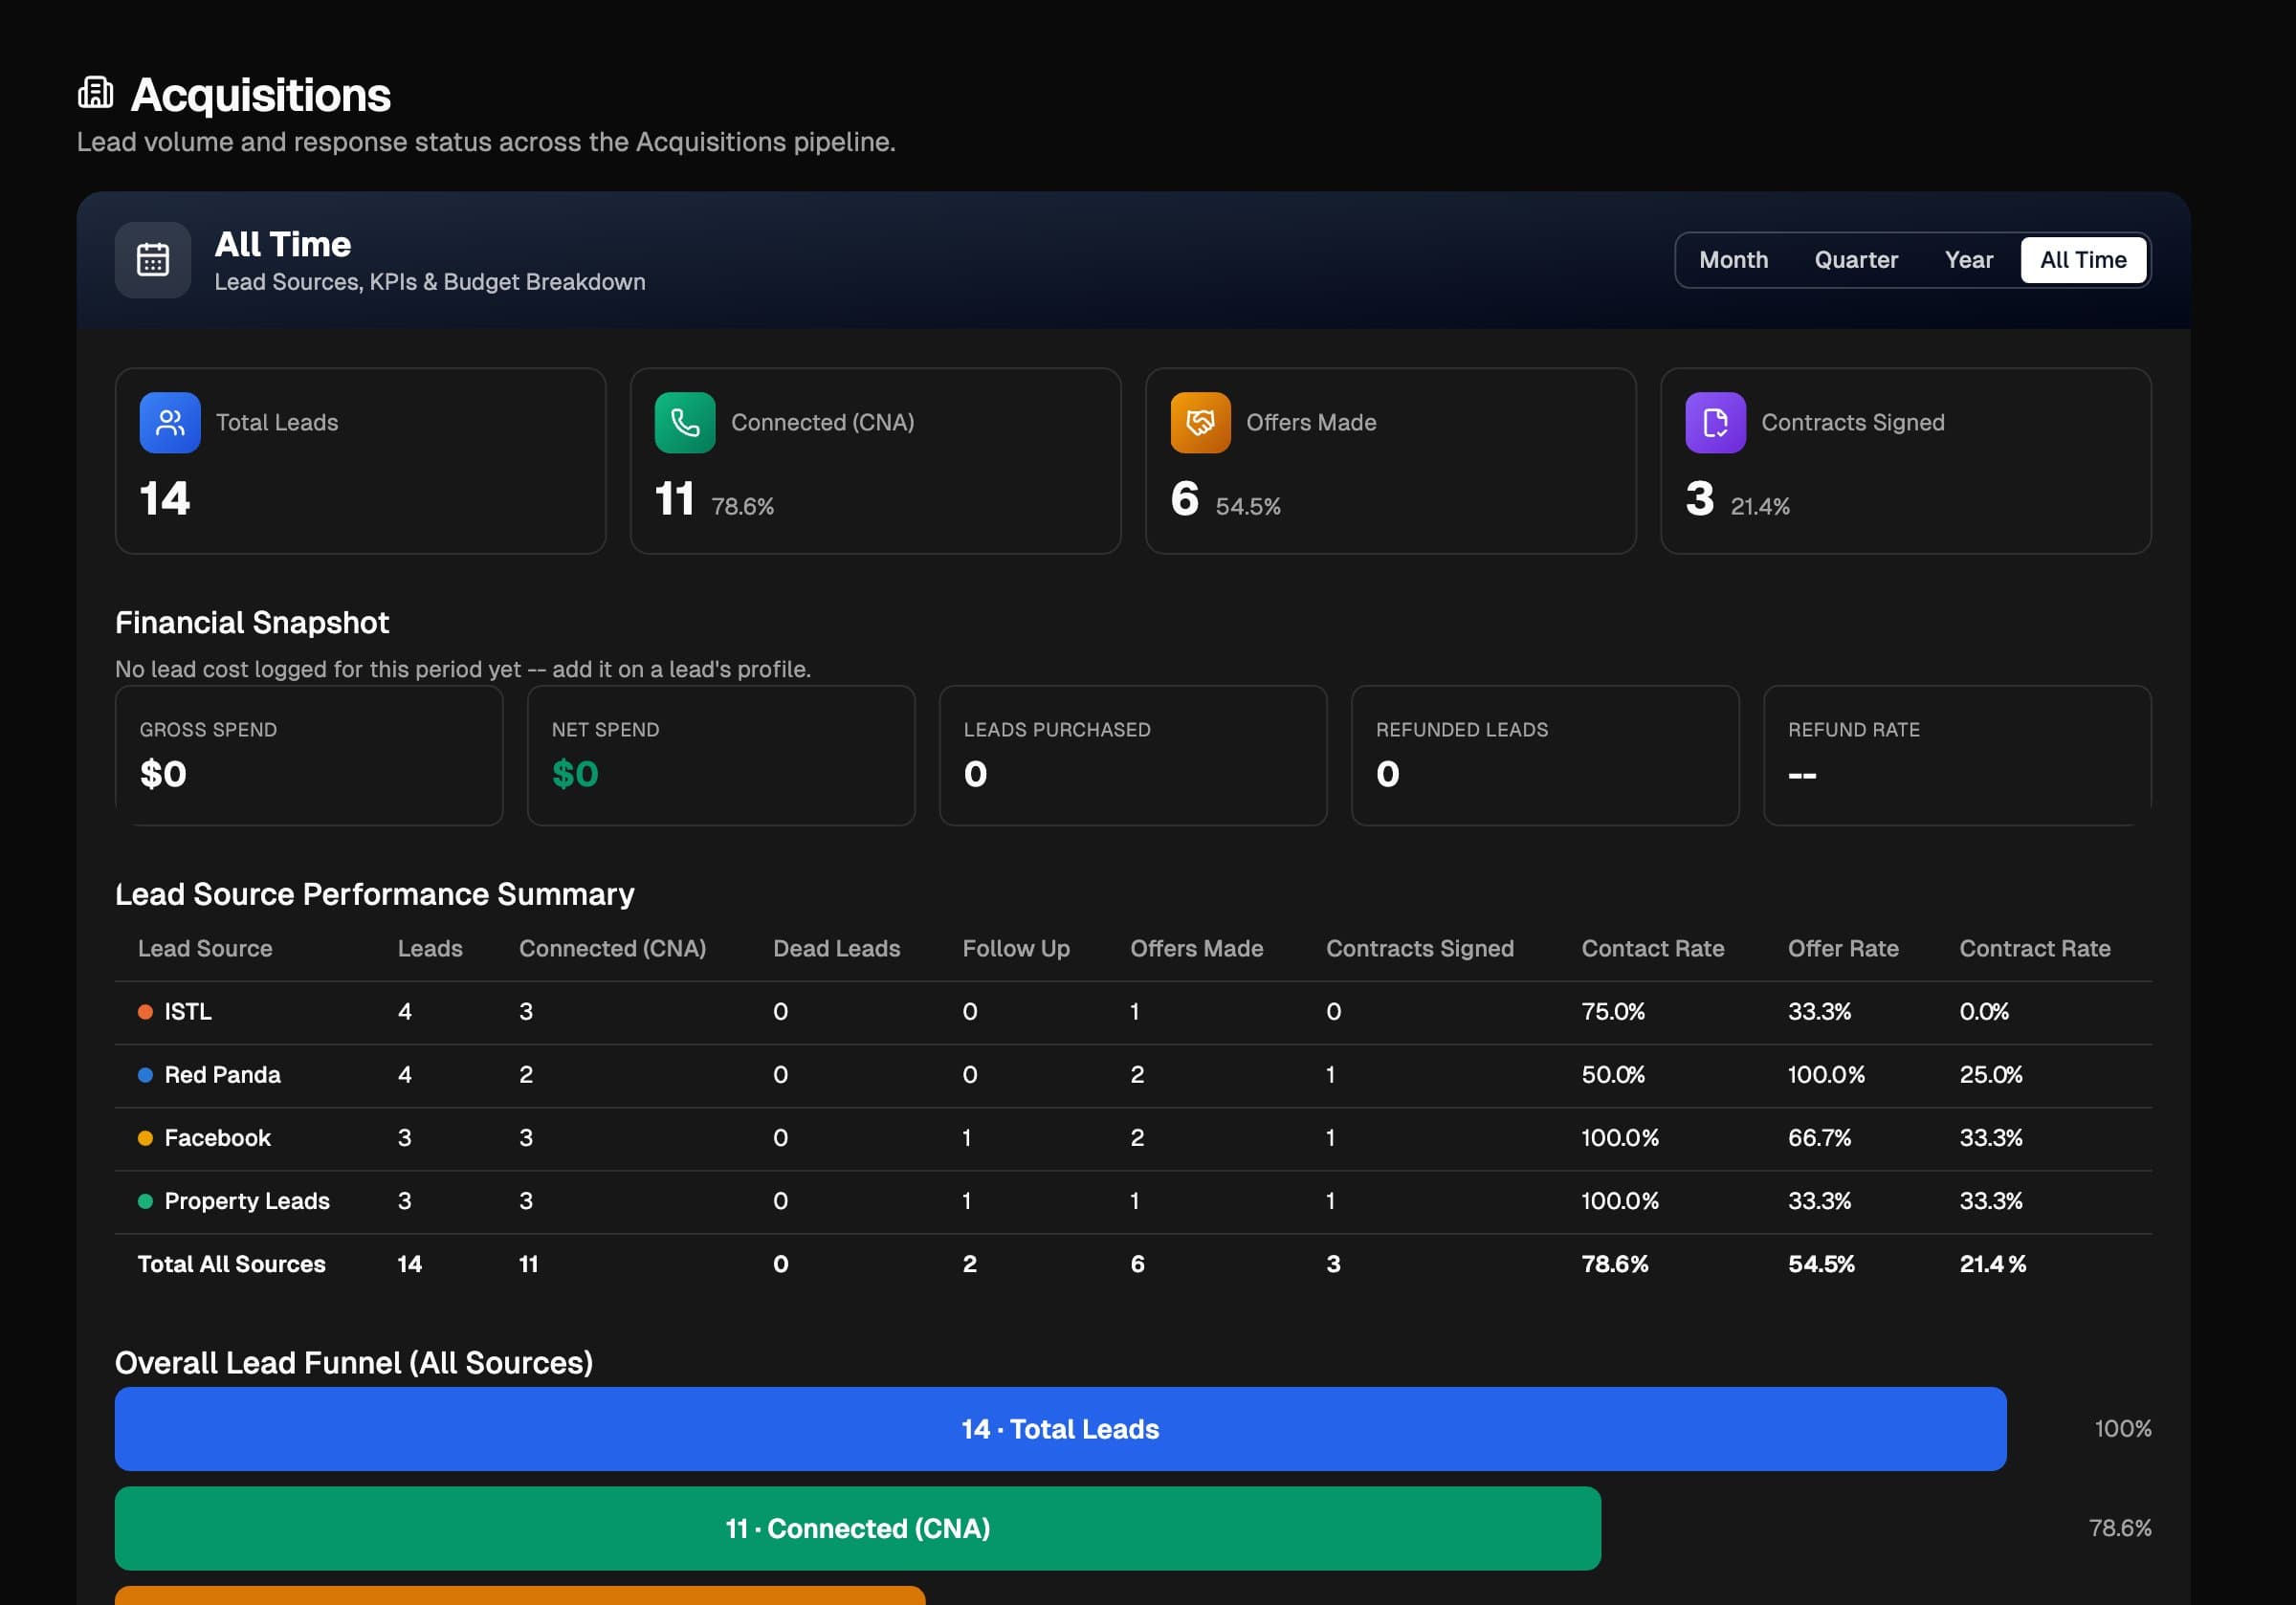
Task: Click the 100% funnel percentage label
Action: coord(2123,1429)
